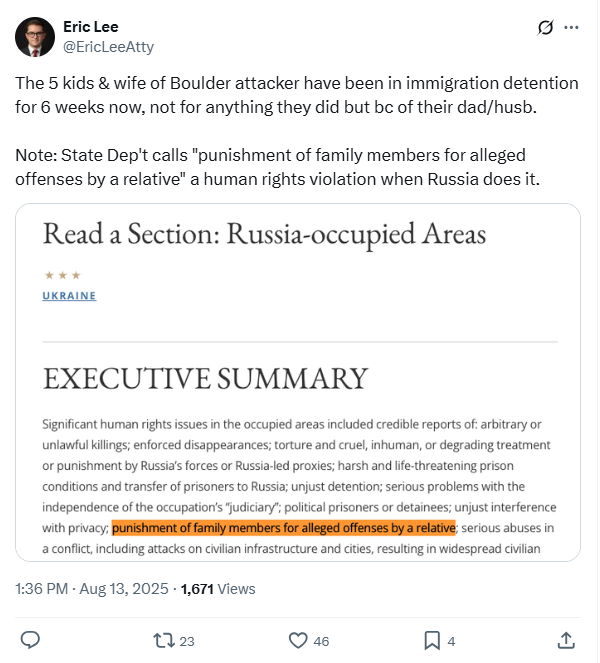Open Eric Lee's profile picture
The height and width of the screenshot is (663, 600).
[x=35, y=37]
